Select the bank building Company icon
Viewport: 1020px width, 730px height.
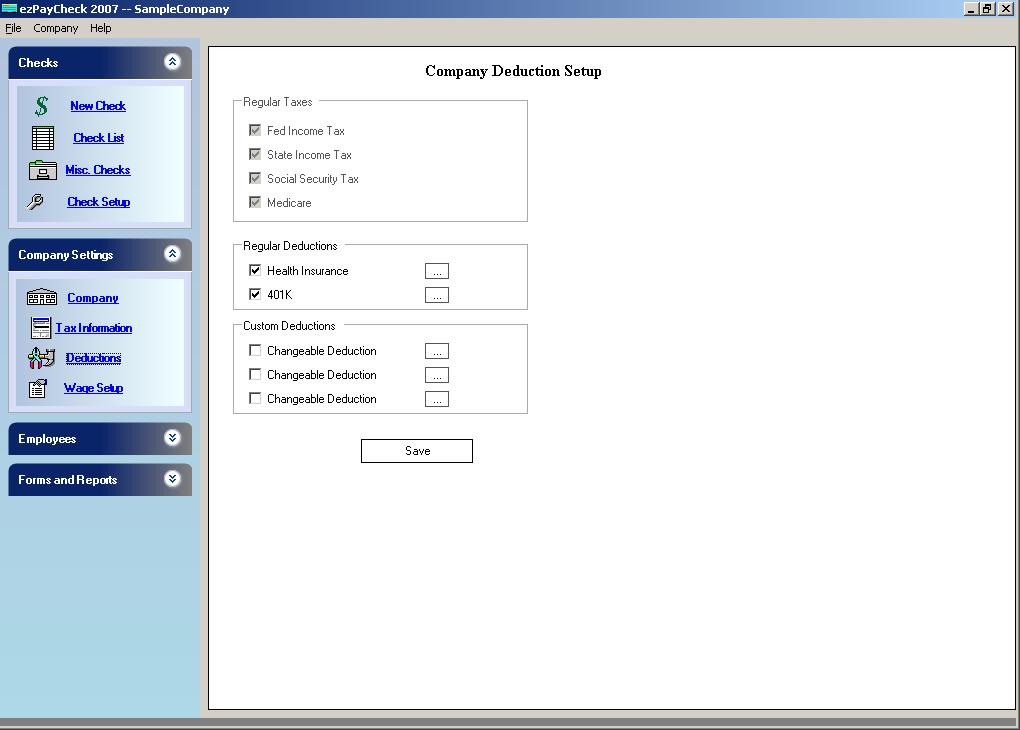click(40, 297)
